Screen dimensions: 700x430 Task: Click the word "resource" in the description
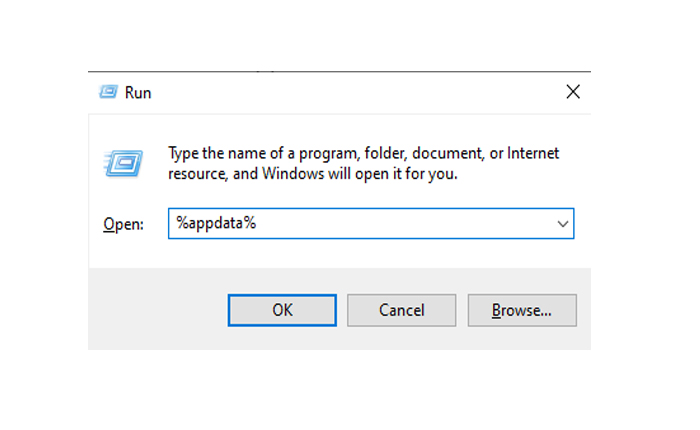(x=198, y=174)
